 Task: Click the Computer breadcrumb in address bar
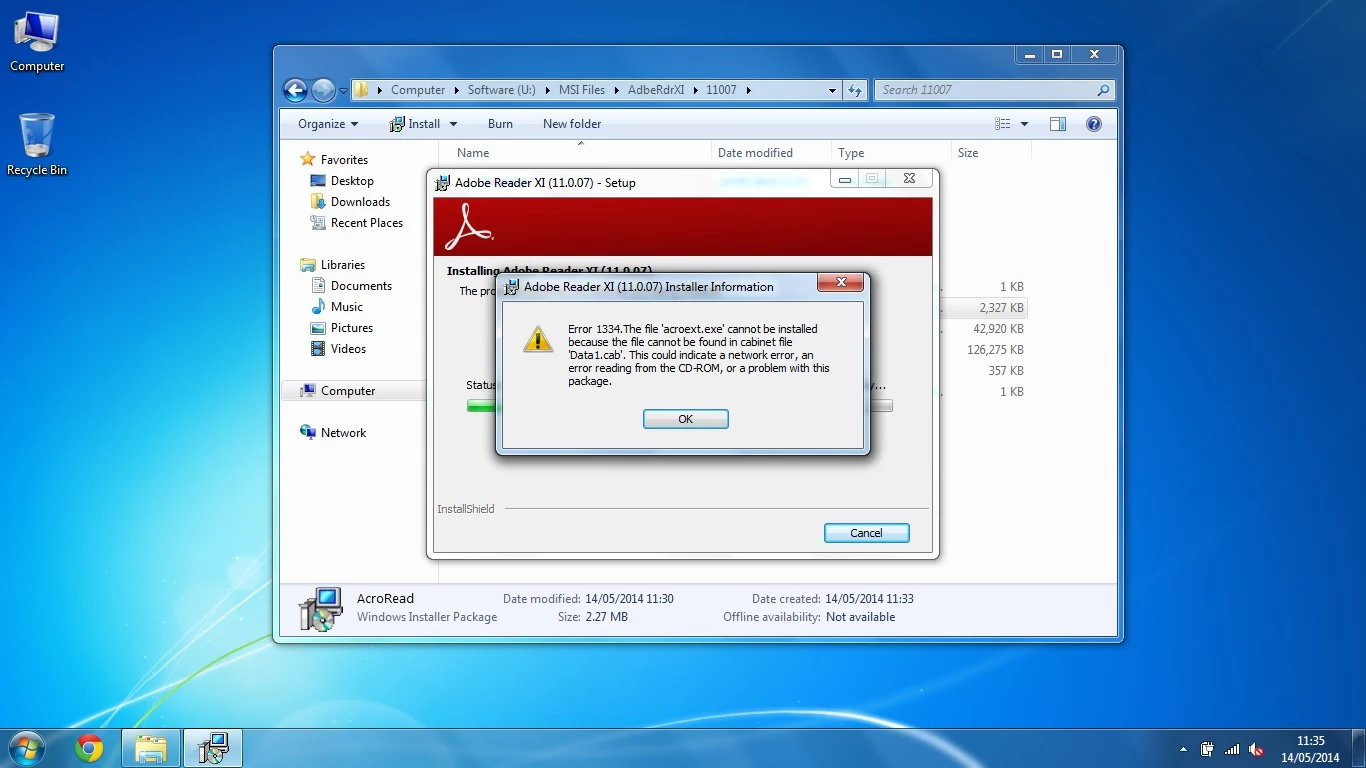418,90
